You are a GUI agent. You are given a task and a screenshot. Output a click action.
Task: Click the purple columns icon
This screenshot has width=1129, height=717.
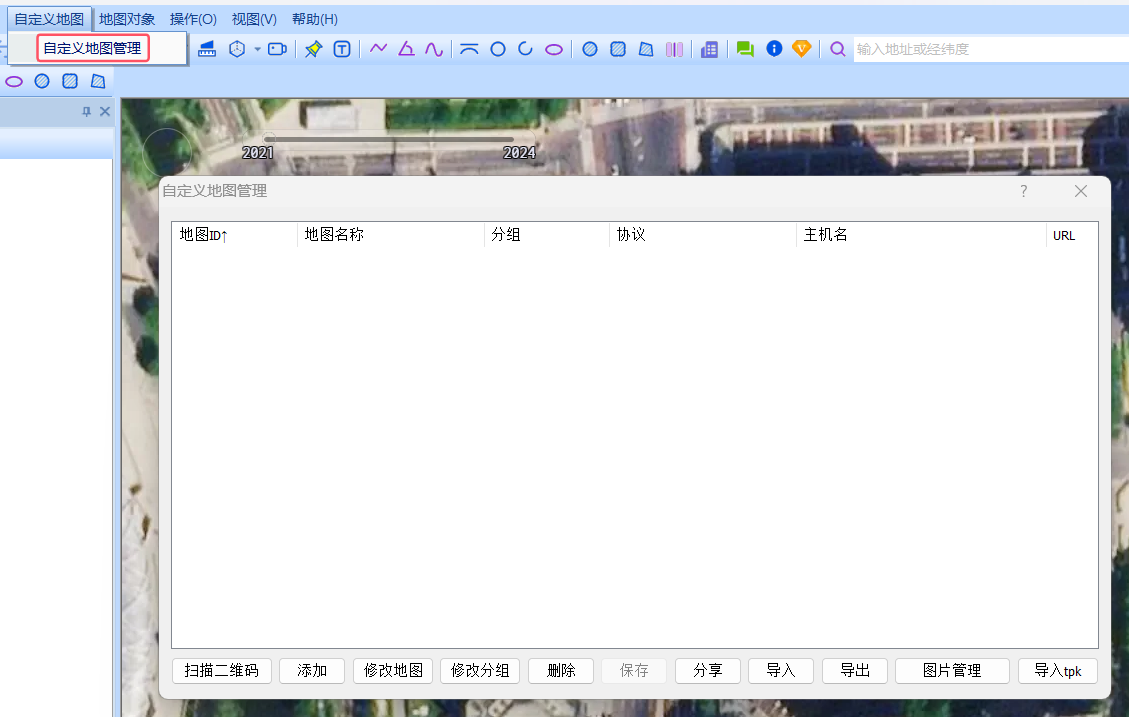tap(674, 49)
